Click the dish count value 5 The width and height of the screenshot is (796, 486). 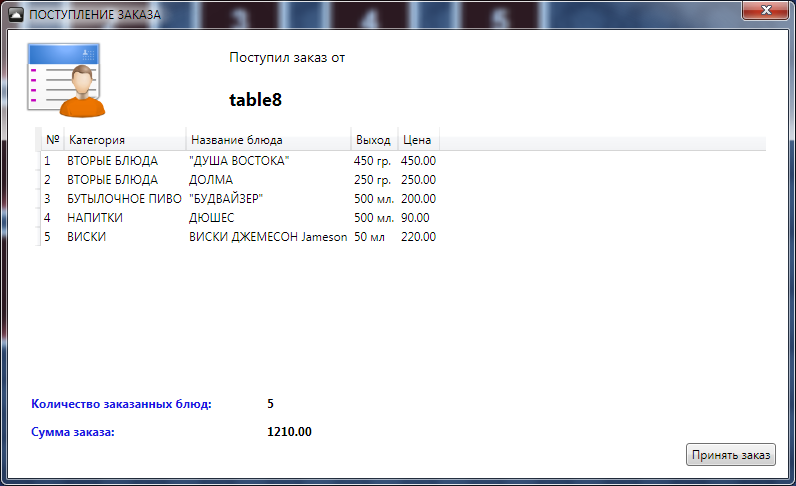point(271,404)
